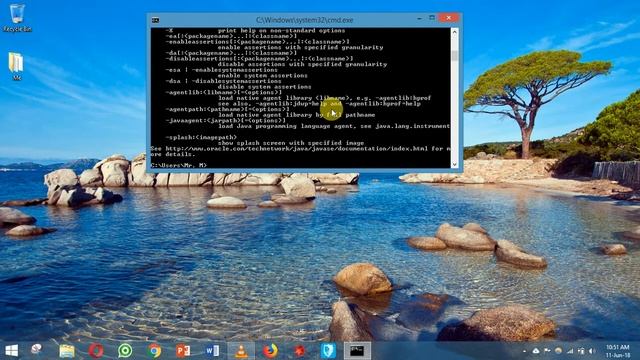Open the second taskbar icon beside Start

pos(37,350)
